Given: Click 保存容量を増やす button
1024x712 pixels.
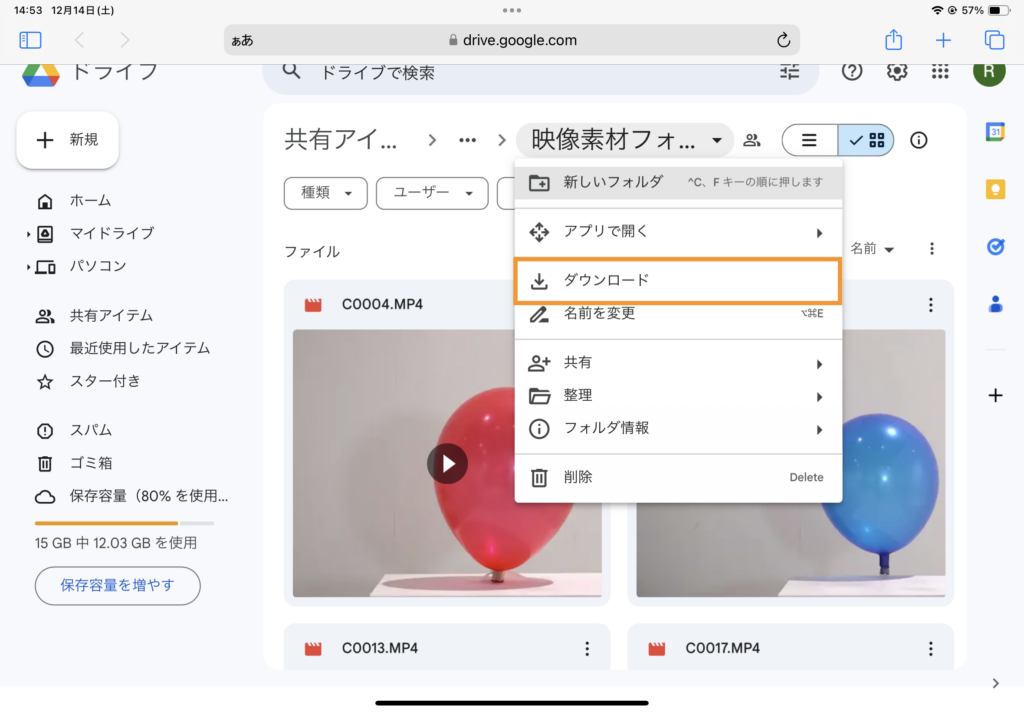Looking at the screenshot, I should pos(117,586).
